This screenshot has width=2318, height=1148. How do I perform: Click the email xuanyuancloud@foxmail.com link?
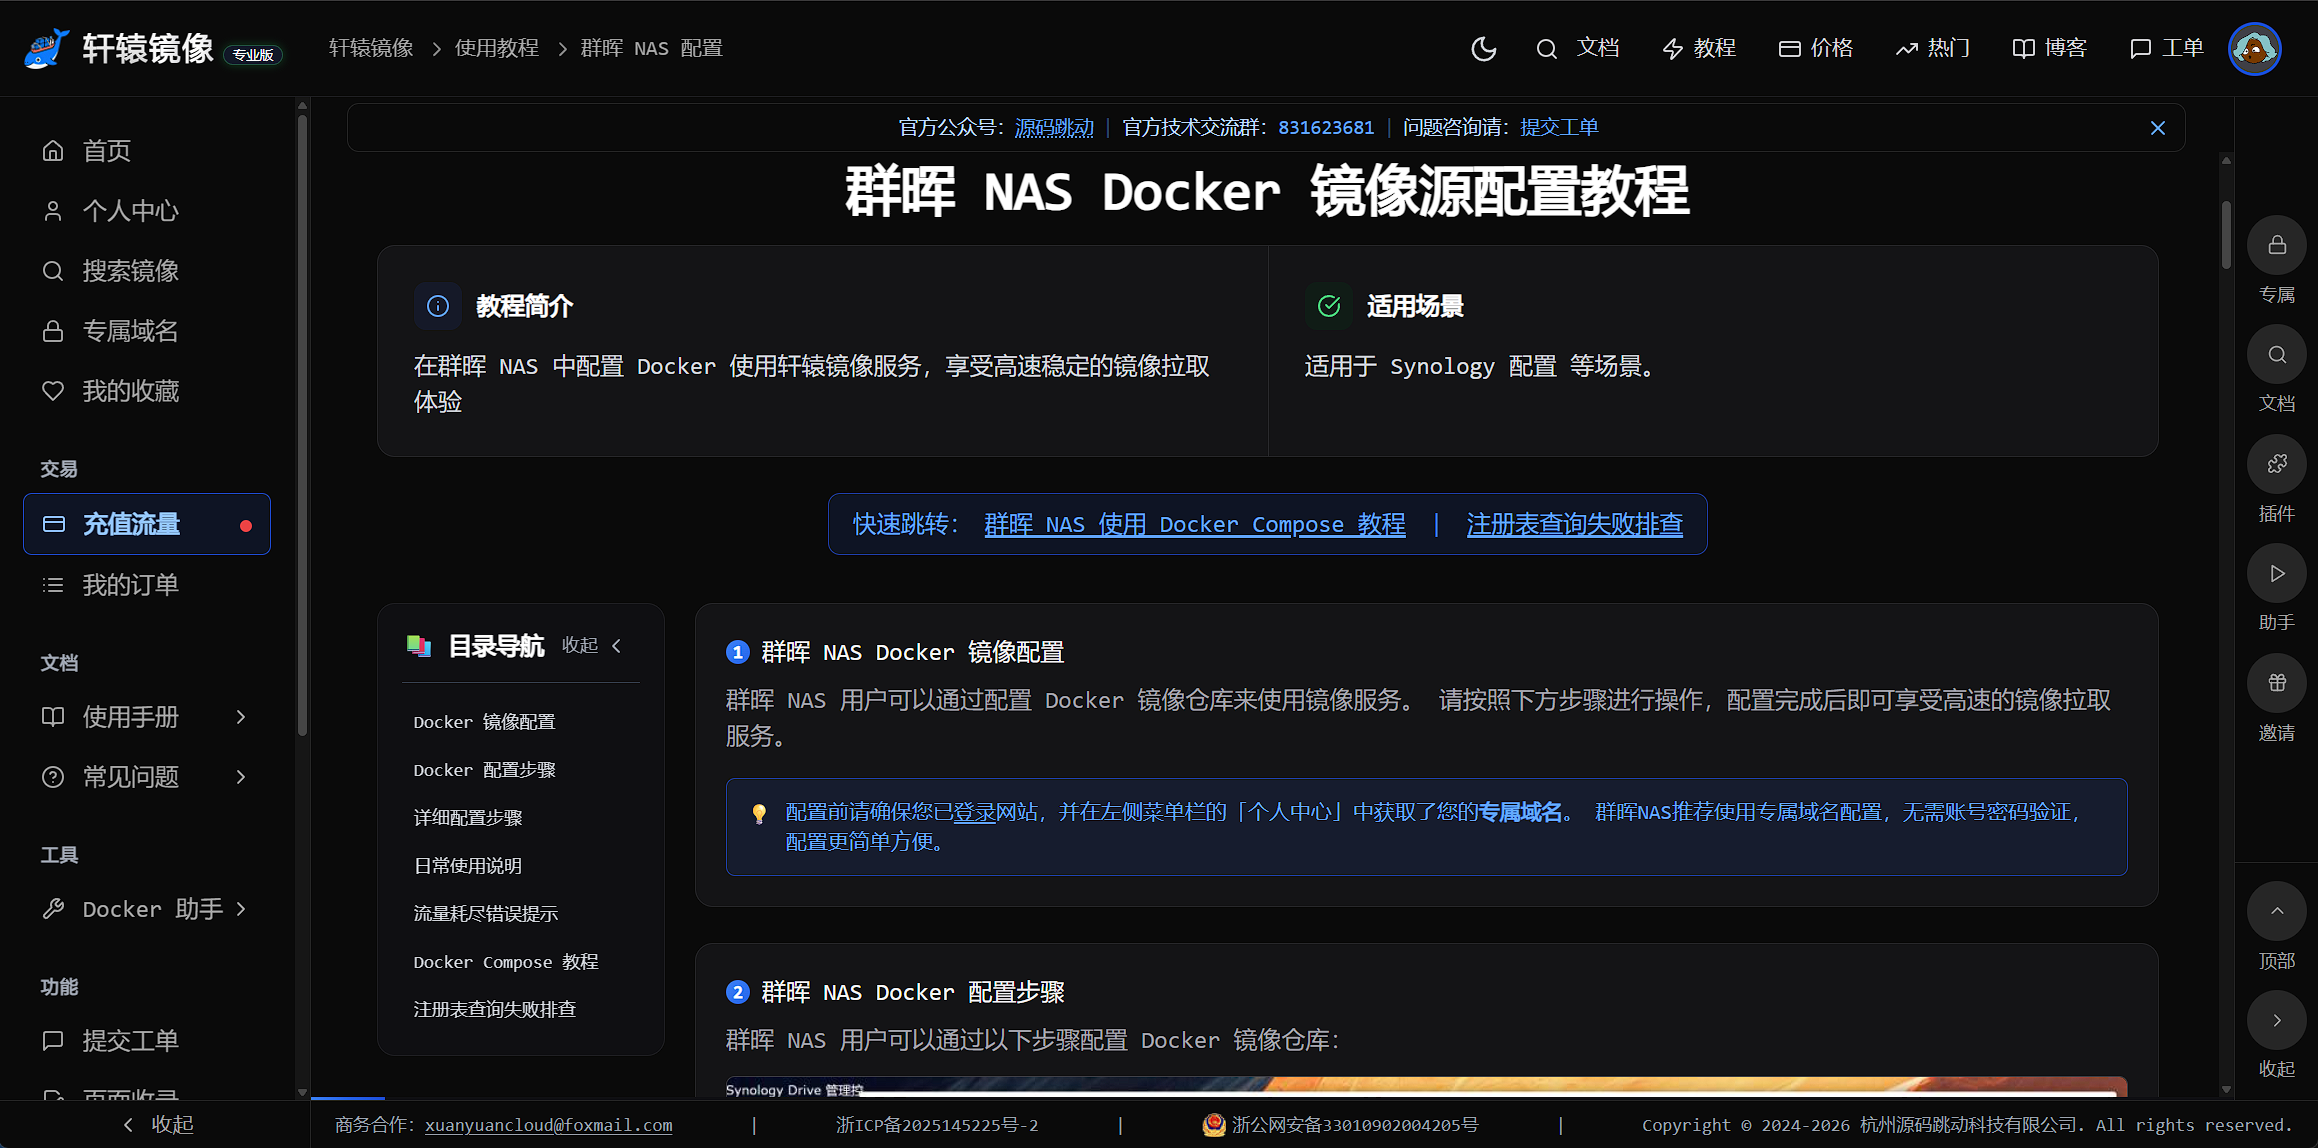[x=549, y=1125]
